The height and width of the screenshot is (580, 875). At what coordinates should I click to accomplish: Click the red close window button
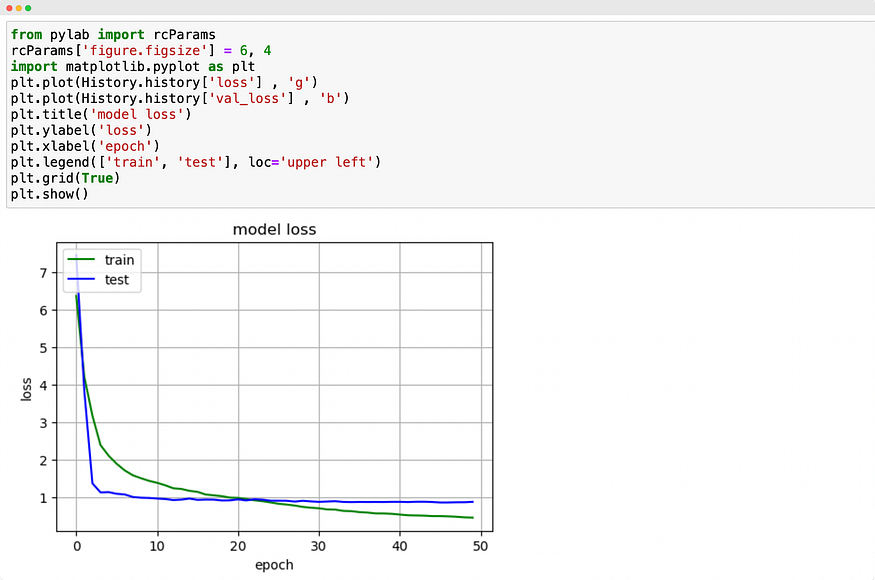[x=9, y=8]
